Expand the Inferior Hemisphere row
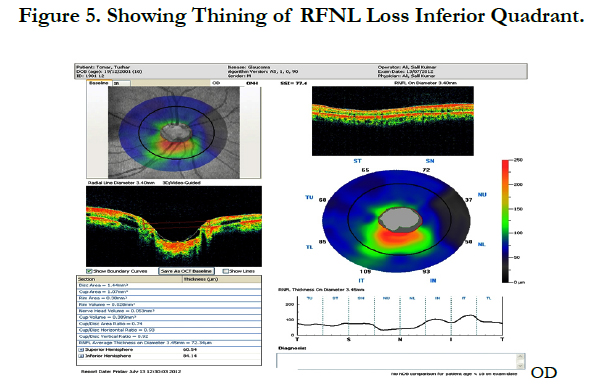 pyautogui.click(x=81, y=356)
